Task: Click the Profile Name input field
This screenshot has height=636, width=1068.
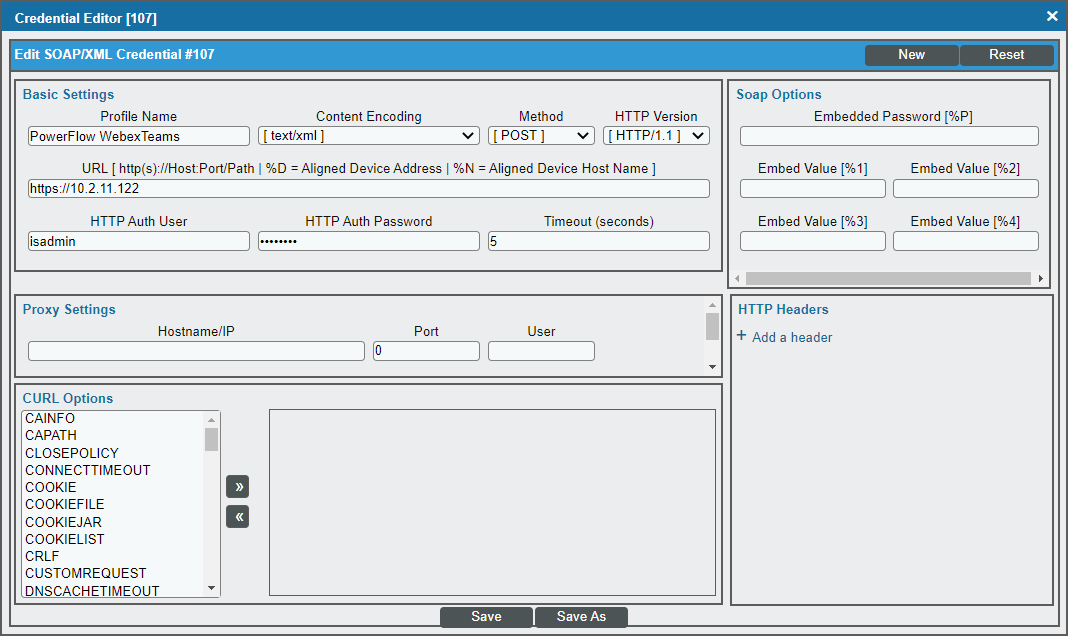Action: (138, 135)
